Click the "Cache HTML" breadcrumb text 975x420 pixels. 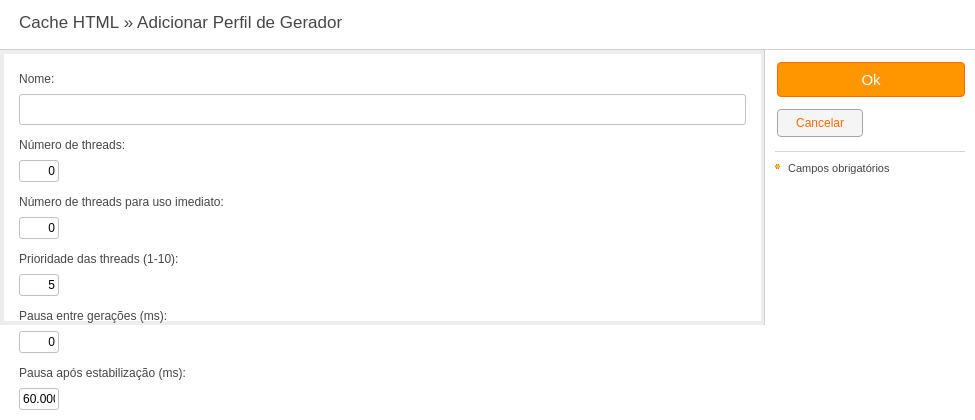[x=69, y=22]
